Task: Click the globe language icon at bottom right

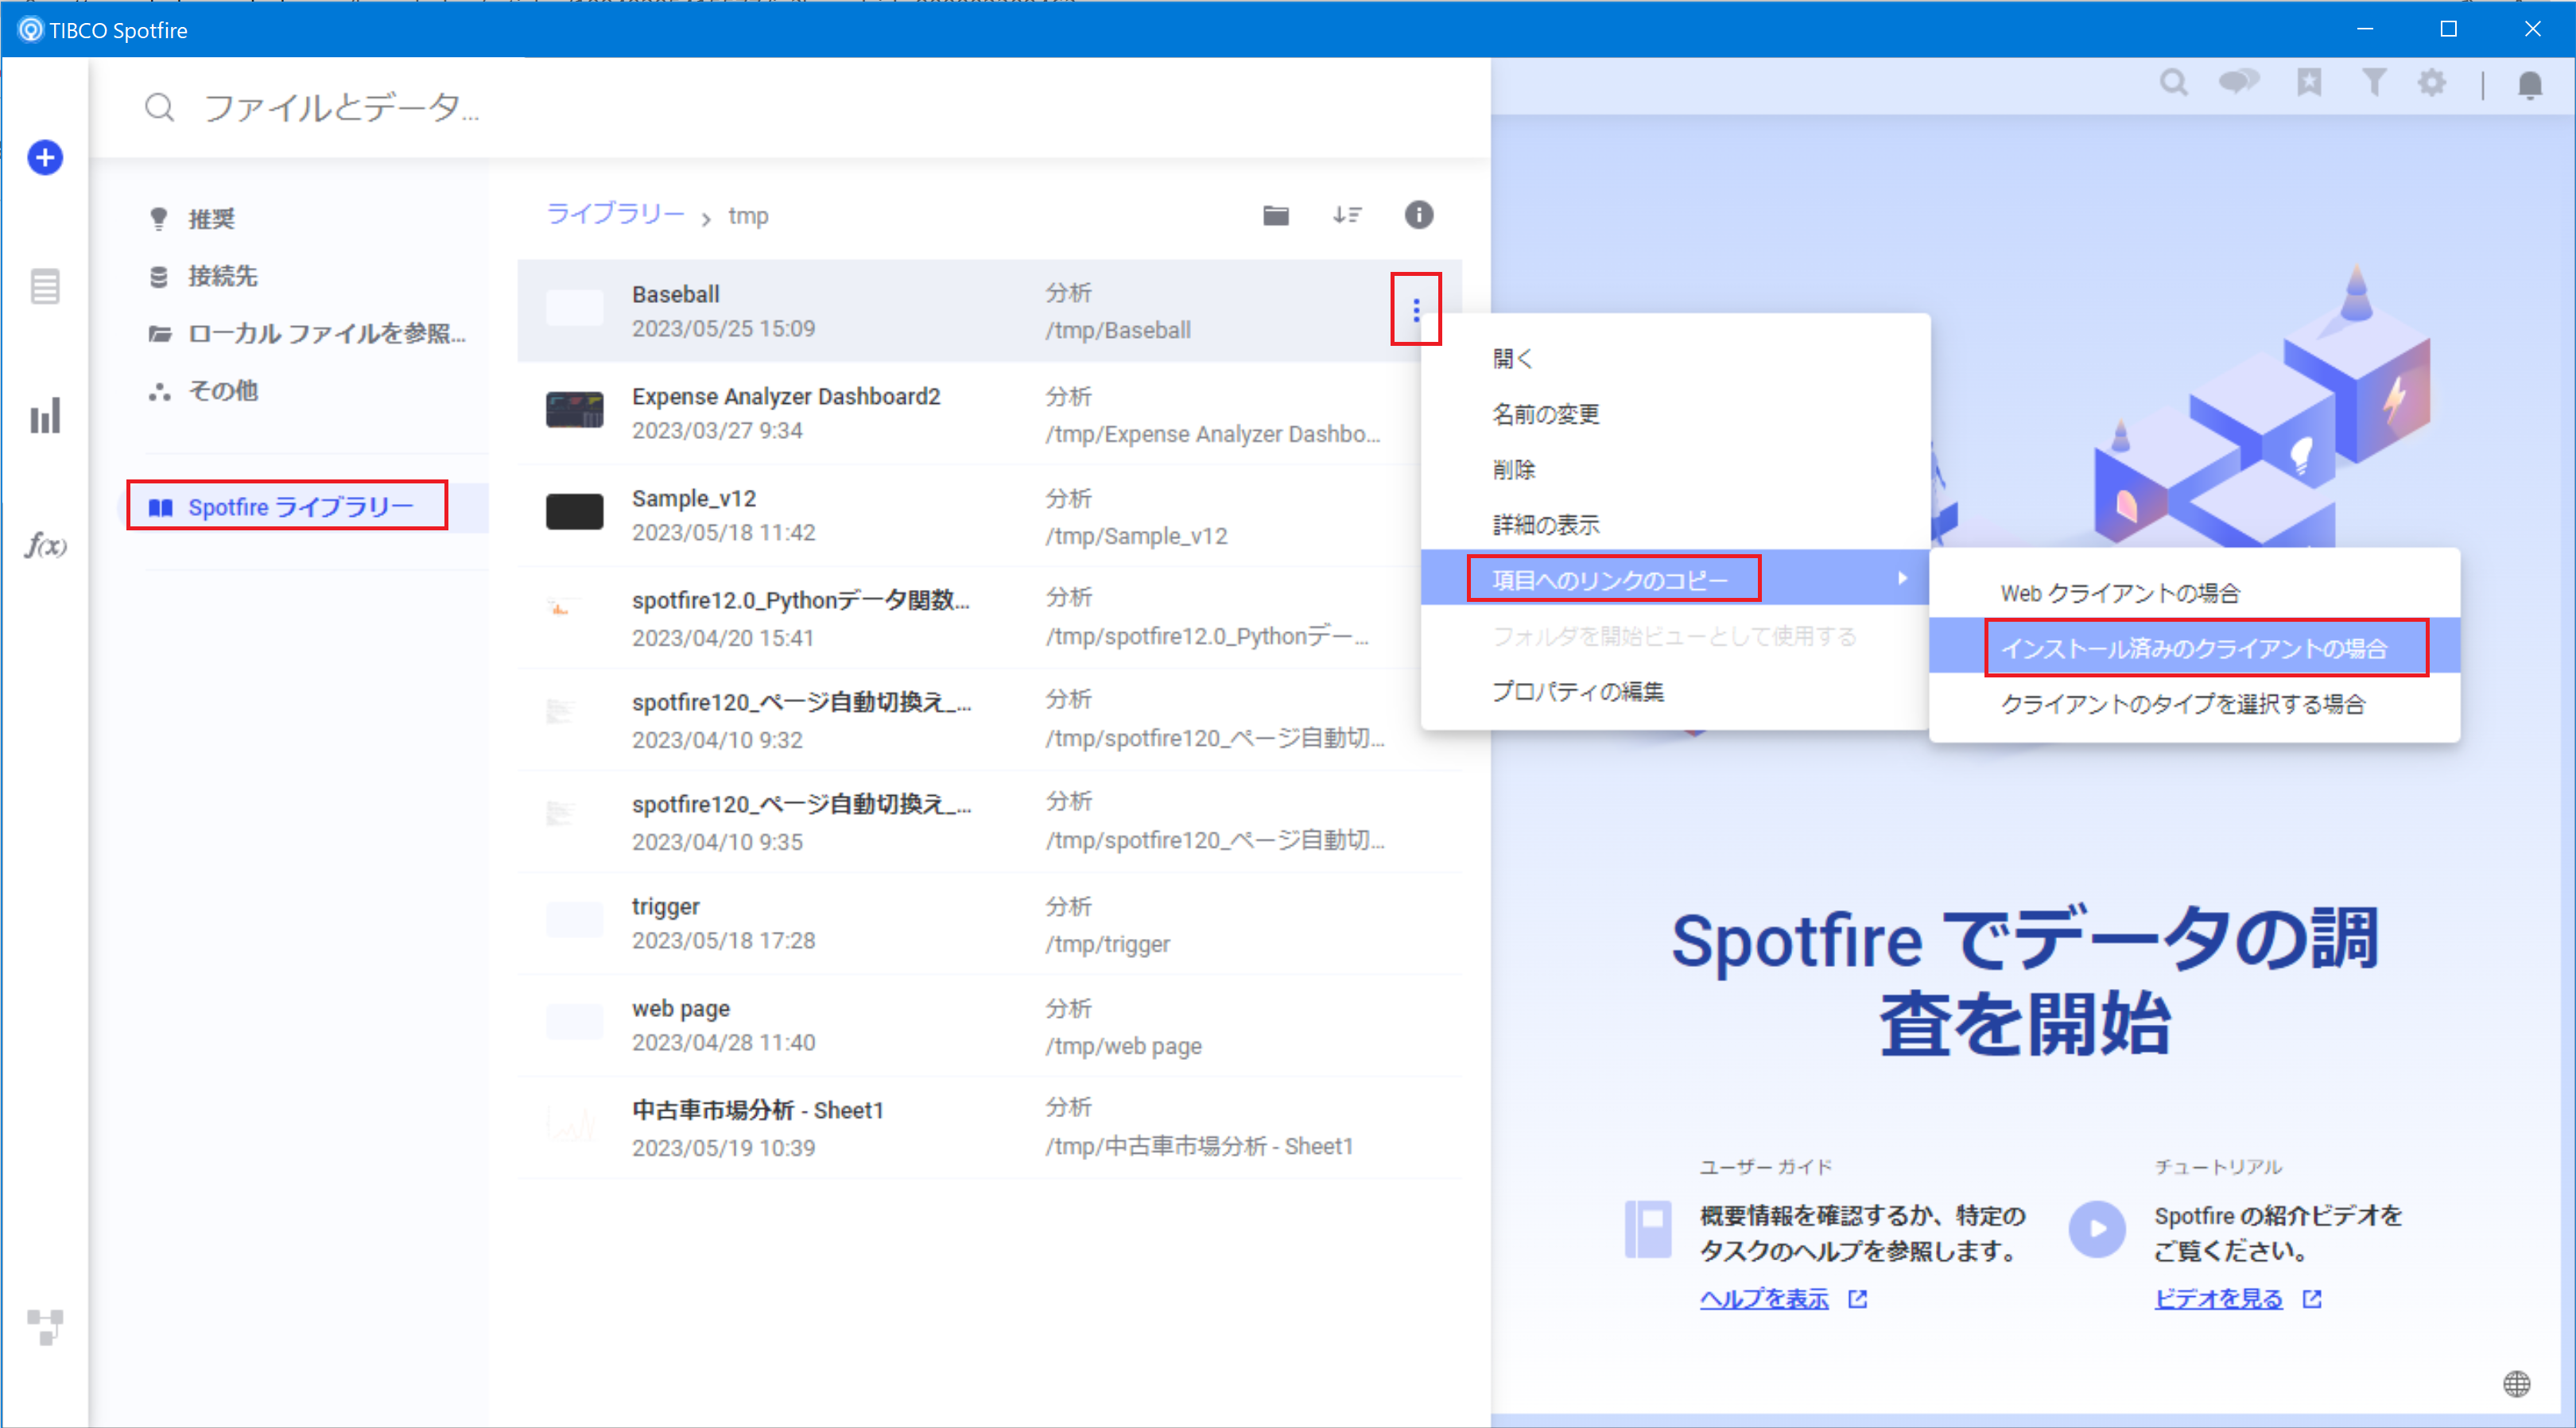Action: coord(2517,1384)
